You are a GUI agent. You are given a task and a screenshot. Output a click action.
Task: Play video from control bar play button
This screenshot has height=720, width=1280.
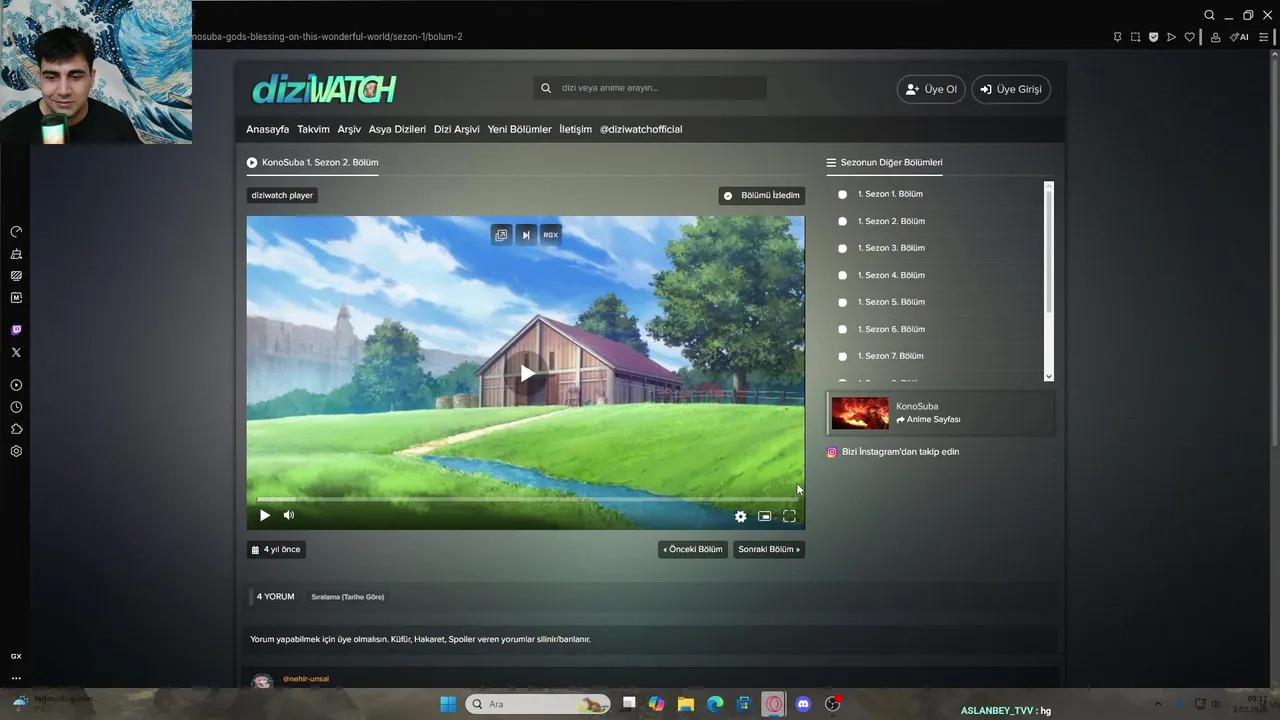point(264,515)
